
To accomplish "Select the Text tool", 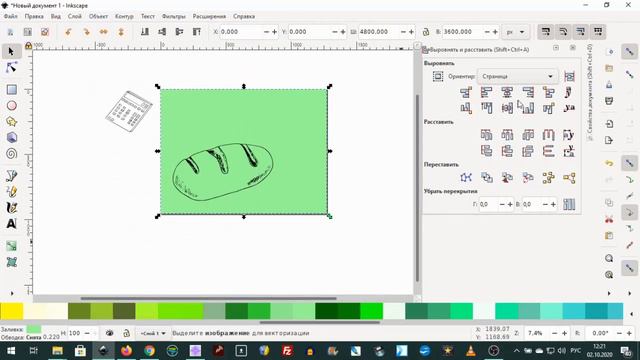I will click(11, 223).
